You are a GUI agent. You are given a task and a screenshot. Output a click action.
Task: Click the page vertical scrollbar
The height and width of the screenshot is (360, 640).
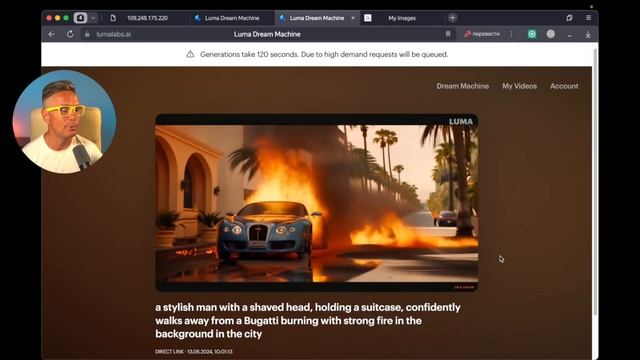(x=595, y=182)
